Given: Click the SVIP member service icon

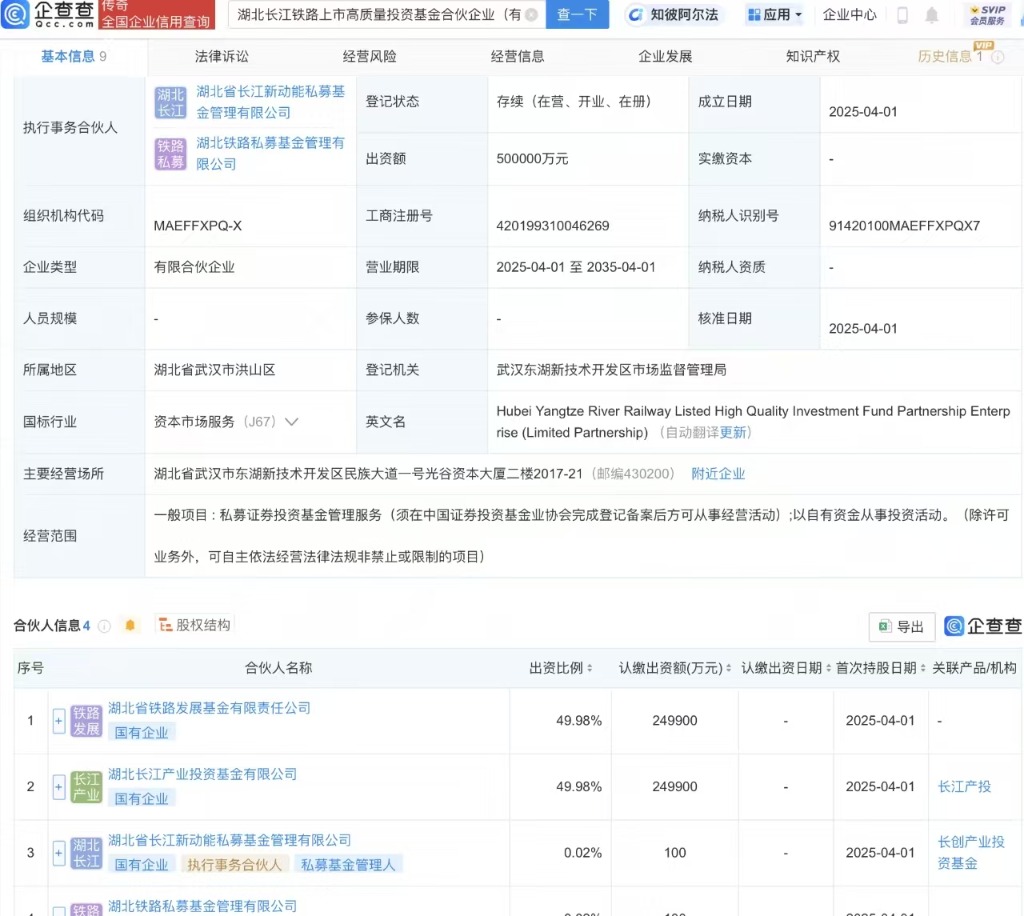Looking at the screenshot, I should pyautogui.click(x=986, y=15).
